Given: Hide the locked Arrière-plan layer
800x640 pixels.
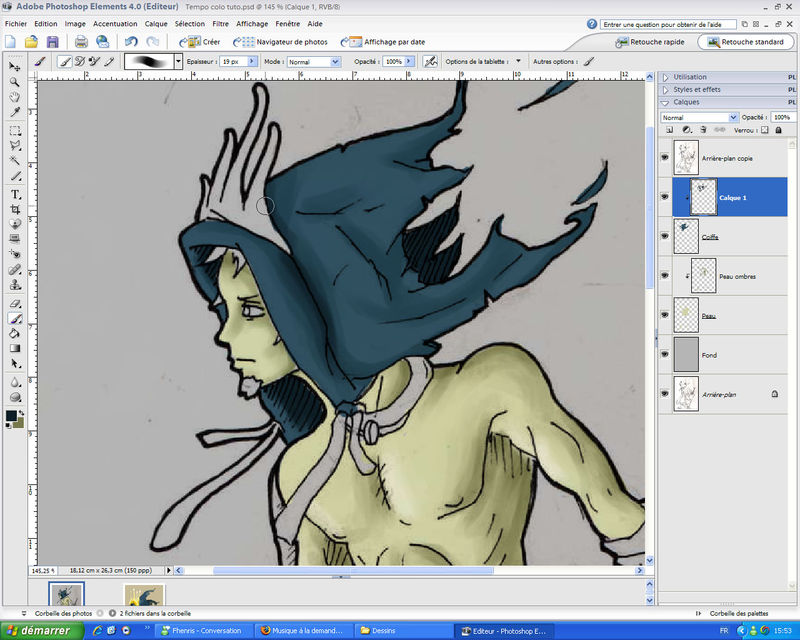Looking at the screenshot, I should click(x=664, y=393).
